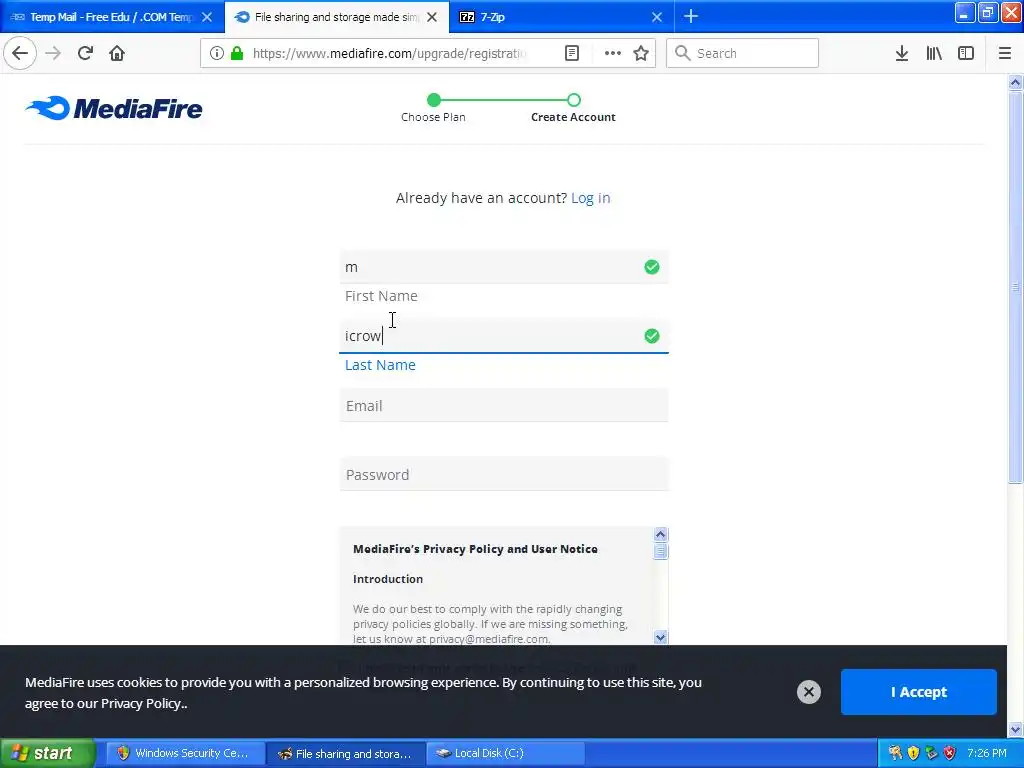This screenshot has height=768, width=1024.
Task: Open the browser home page
Action: tap(117, 53)
